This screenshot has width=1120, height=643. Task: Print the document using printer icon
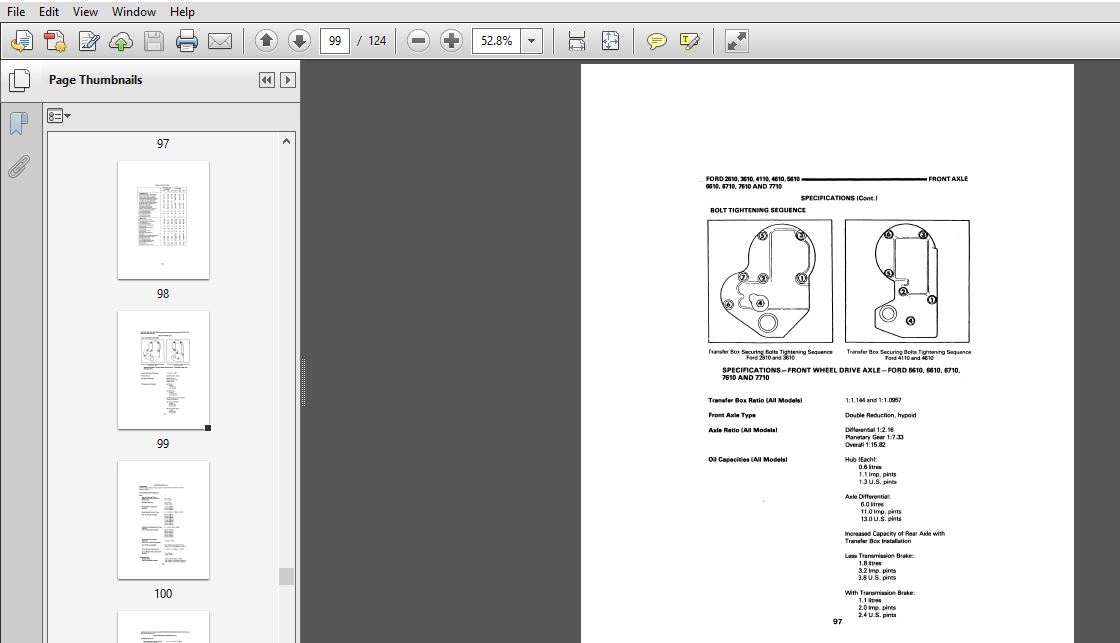coord(186,41)
